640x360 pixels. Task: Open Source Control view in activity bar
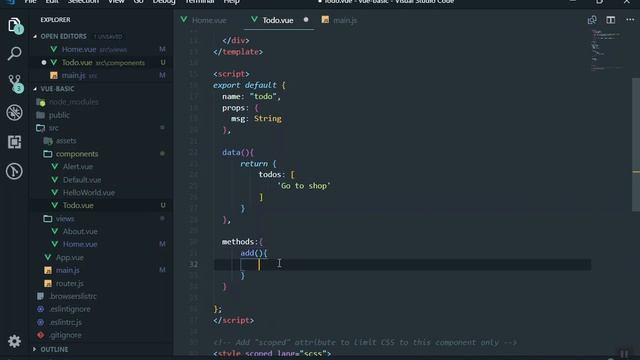(x=15, y=83)
